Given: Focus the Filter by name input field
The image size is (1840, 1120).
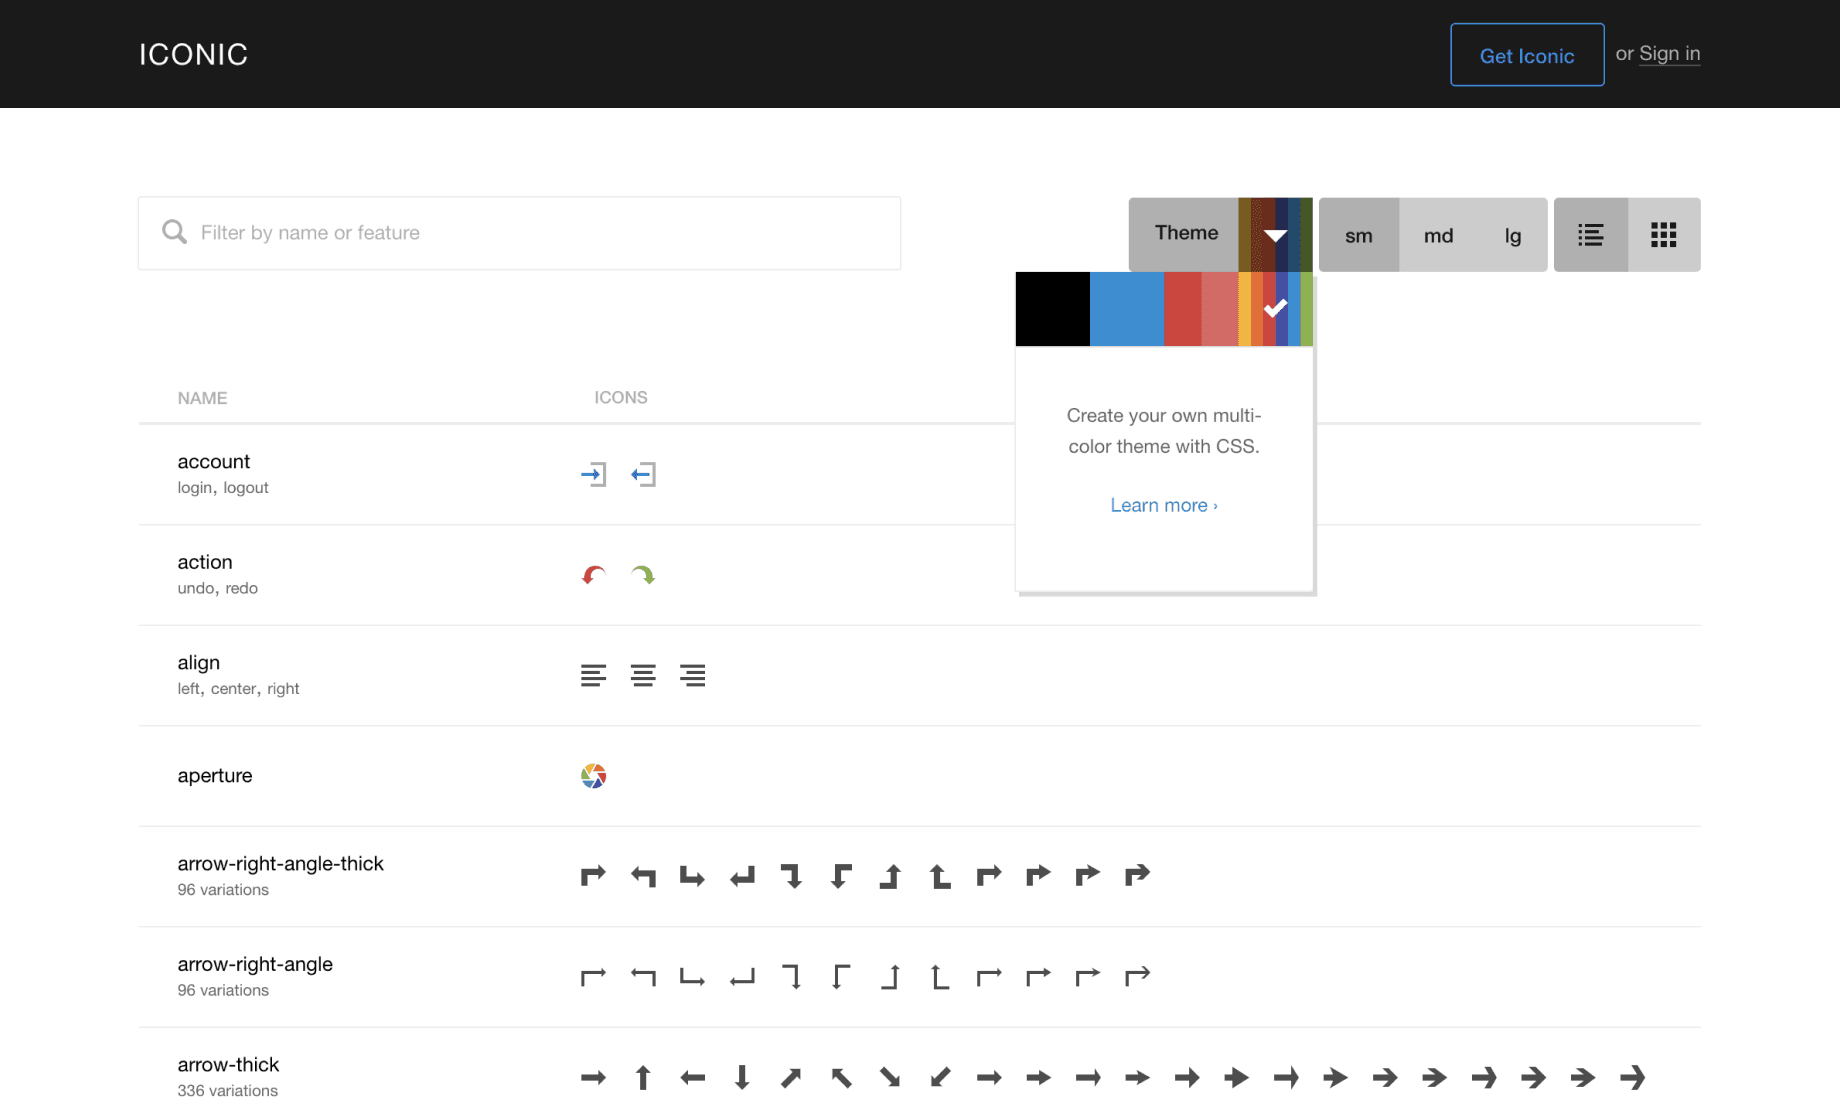Looking at the screenshot, I should click(540, 233).
